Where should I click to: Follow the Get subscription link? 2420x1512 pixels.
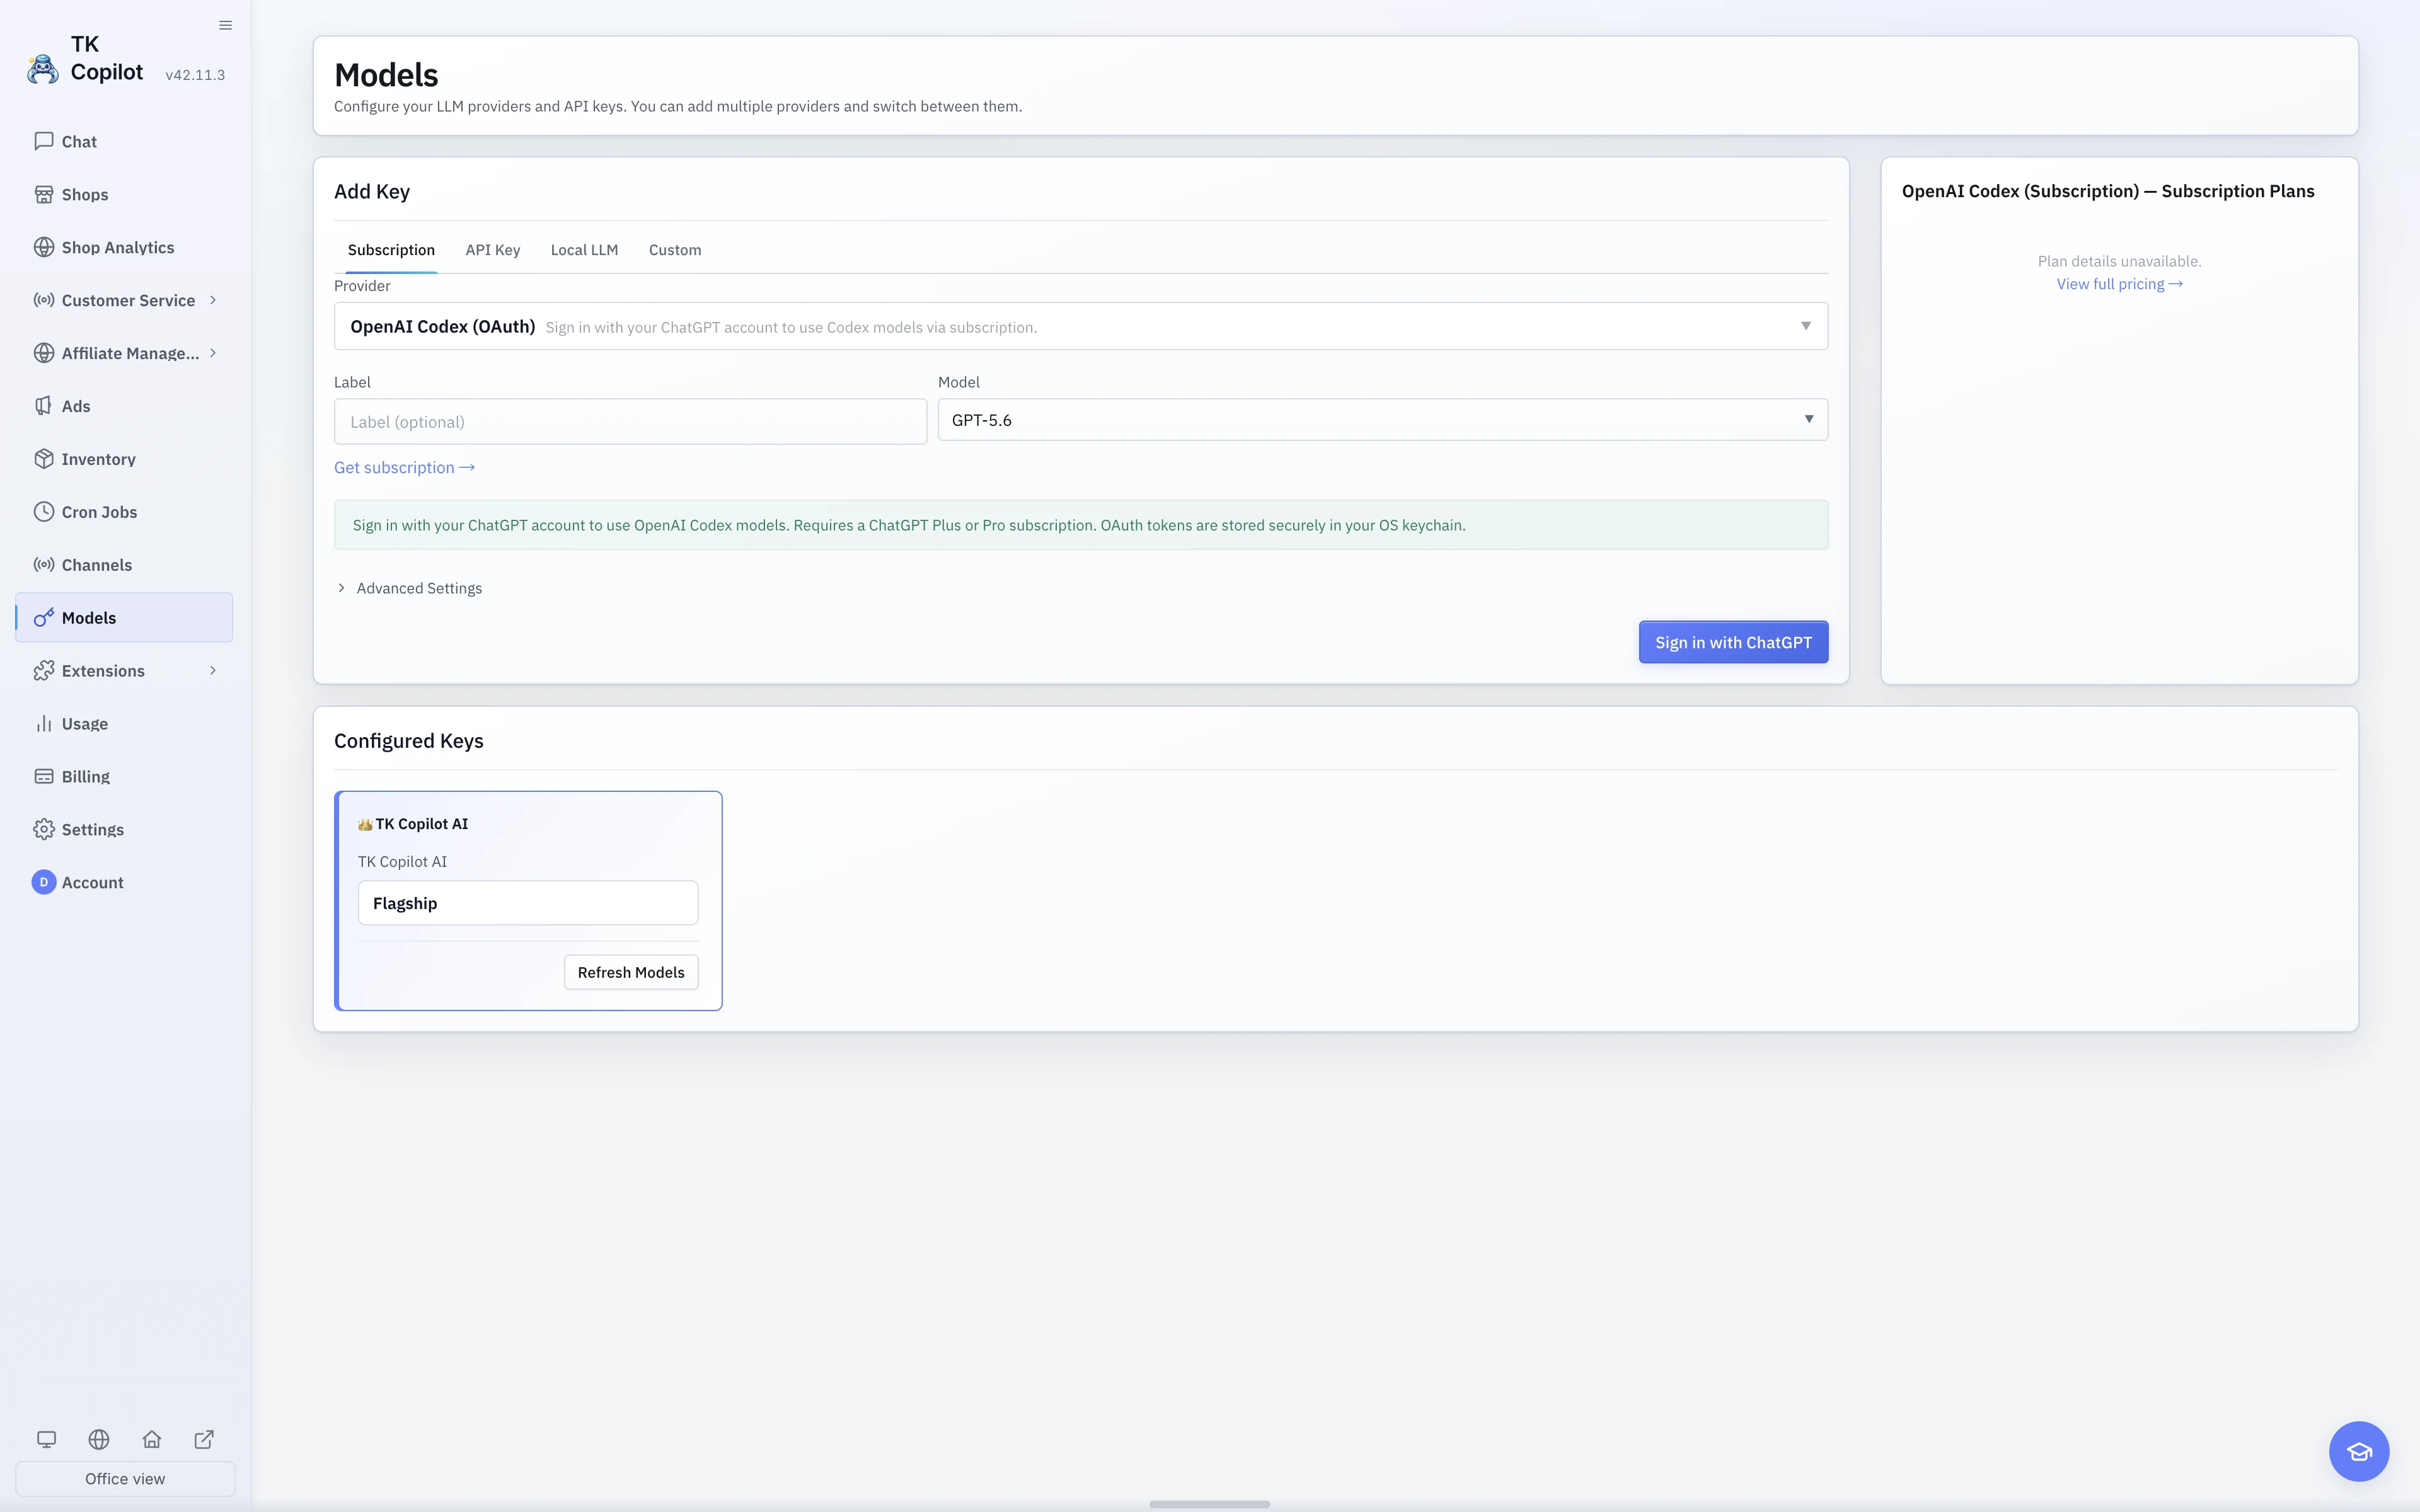pyautogui.click(x=404, y=467)
